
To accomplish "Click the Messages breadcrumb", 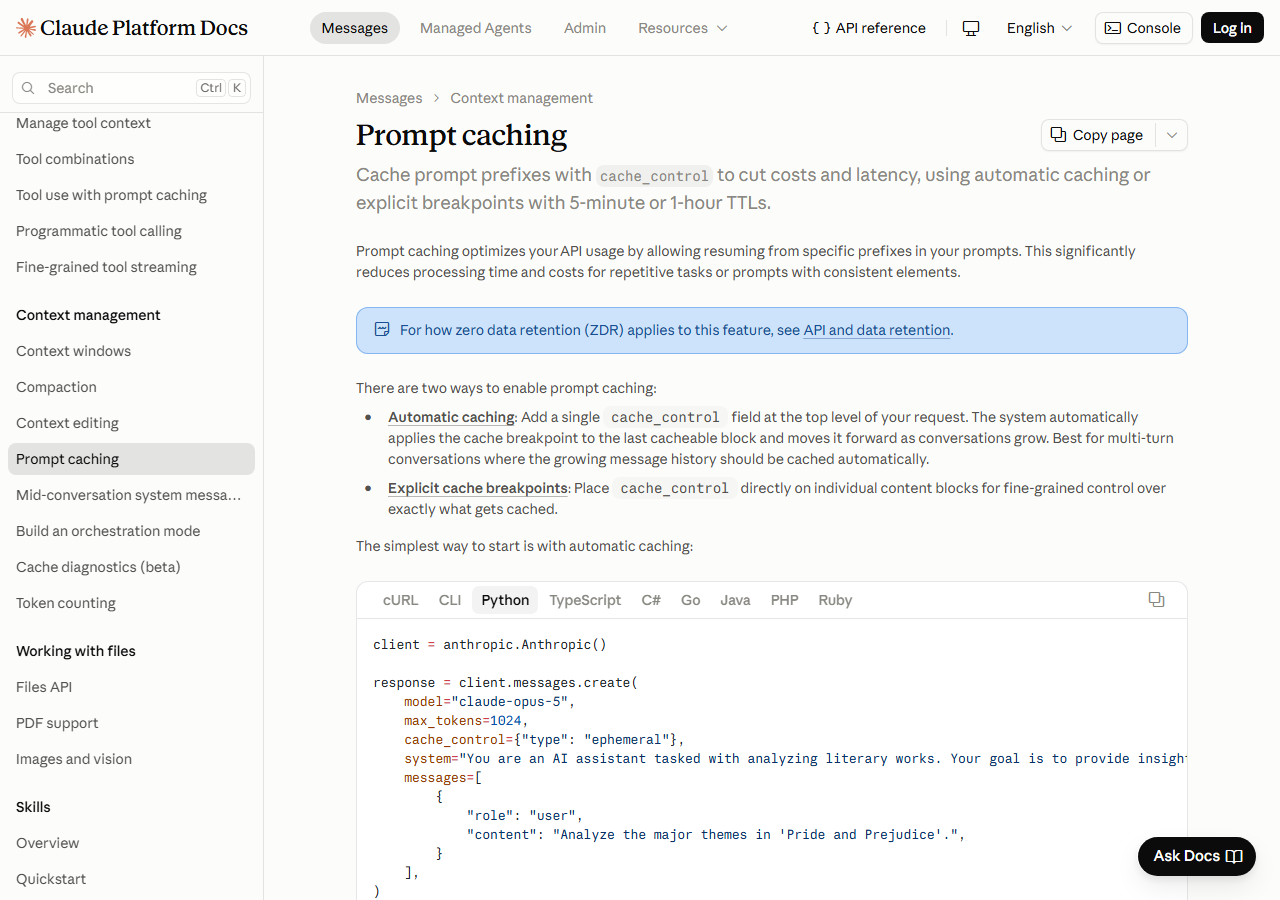I will pos(389,98).
